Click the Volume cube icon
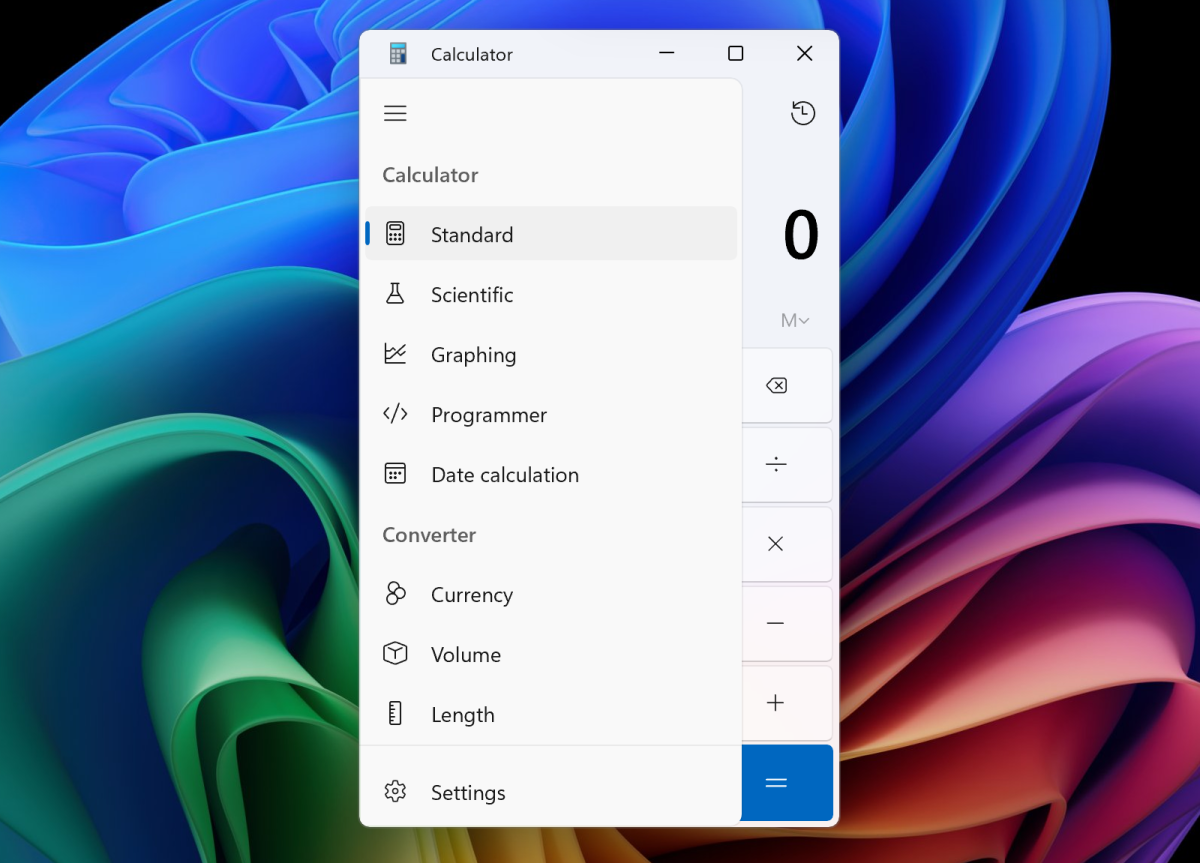Screen dimensions: 1200x863 pyautogui.click(x=395, y=654)
